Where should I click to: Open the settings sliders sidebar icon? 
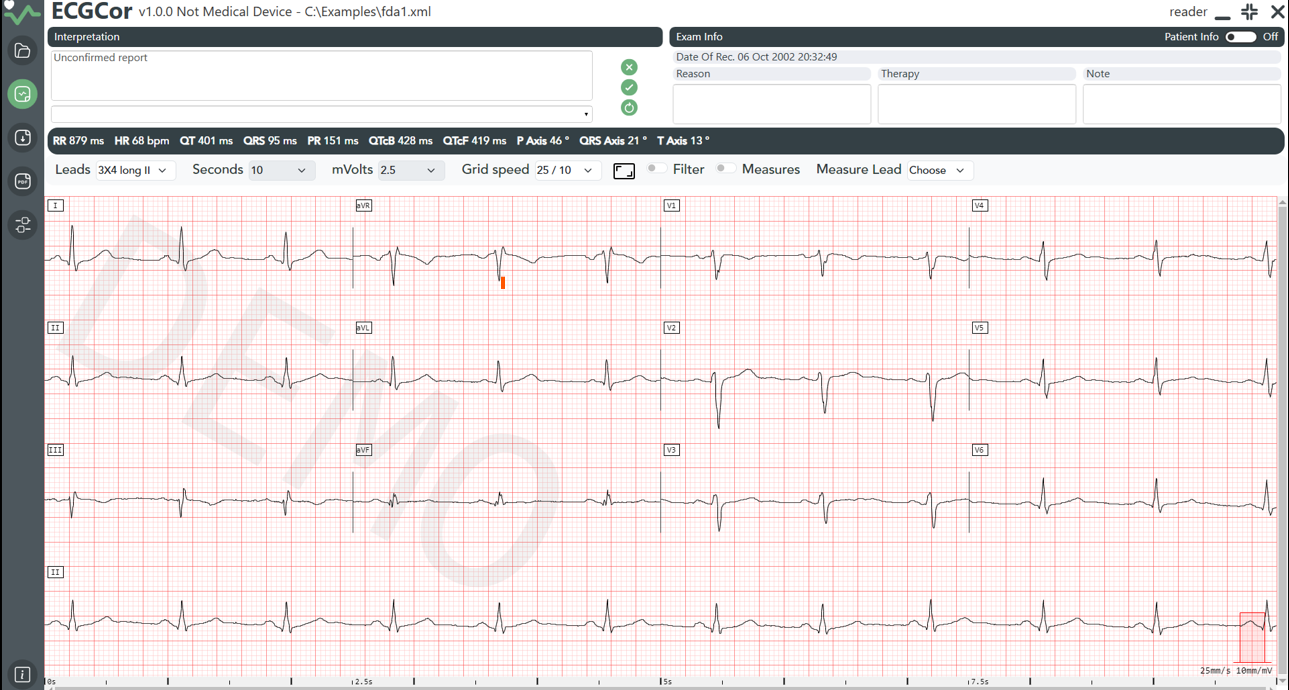(x=22, y=225)
